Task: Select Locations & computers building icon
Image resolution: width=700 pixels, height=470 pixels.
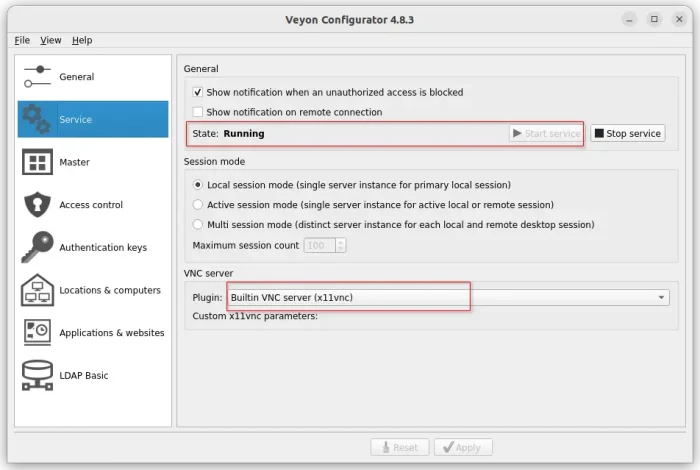Action: [37, 290]
